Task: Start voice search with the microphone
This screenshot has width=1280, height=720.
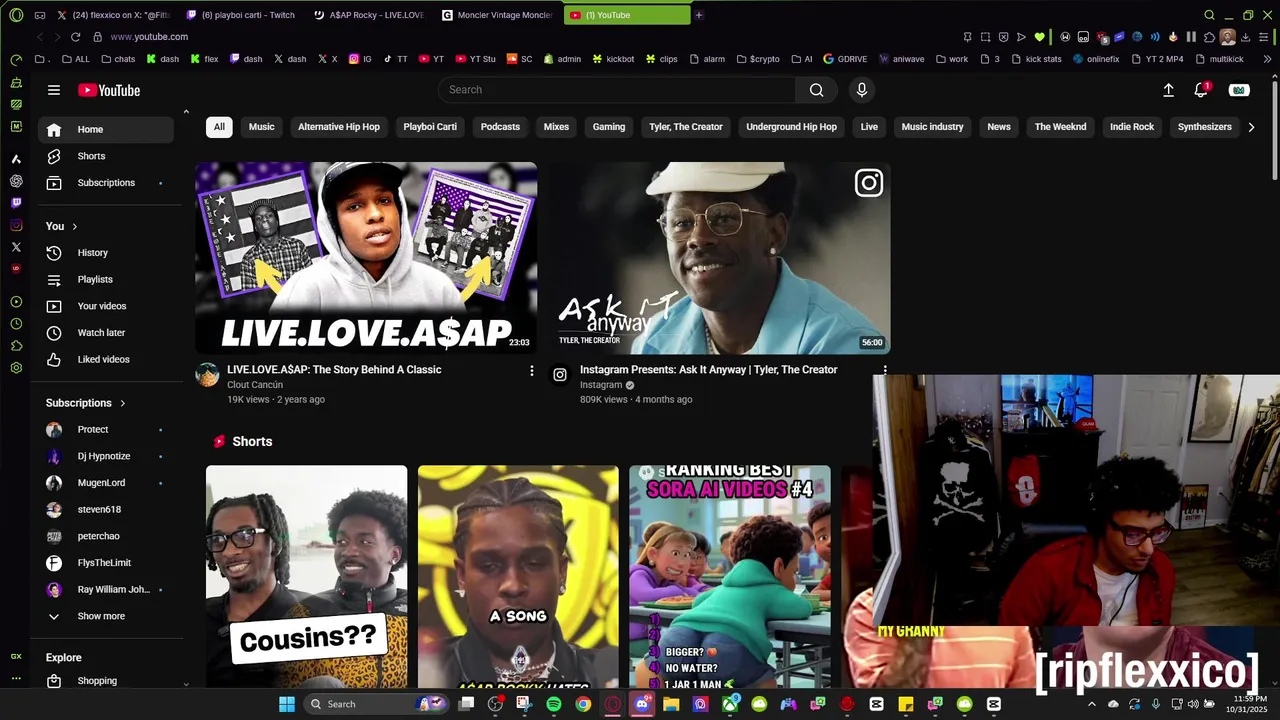Action: pos(862,90)
